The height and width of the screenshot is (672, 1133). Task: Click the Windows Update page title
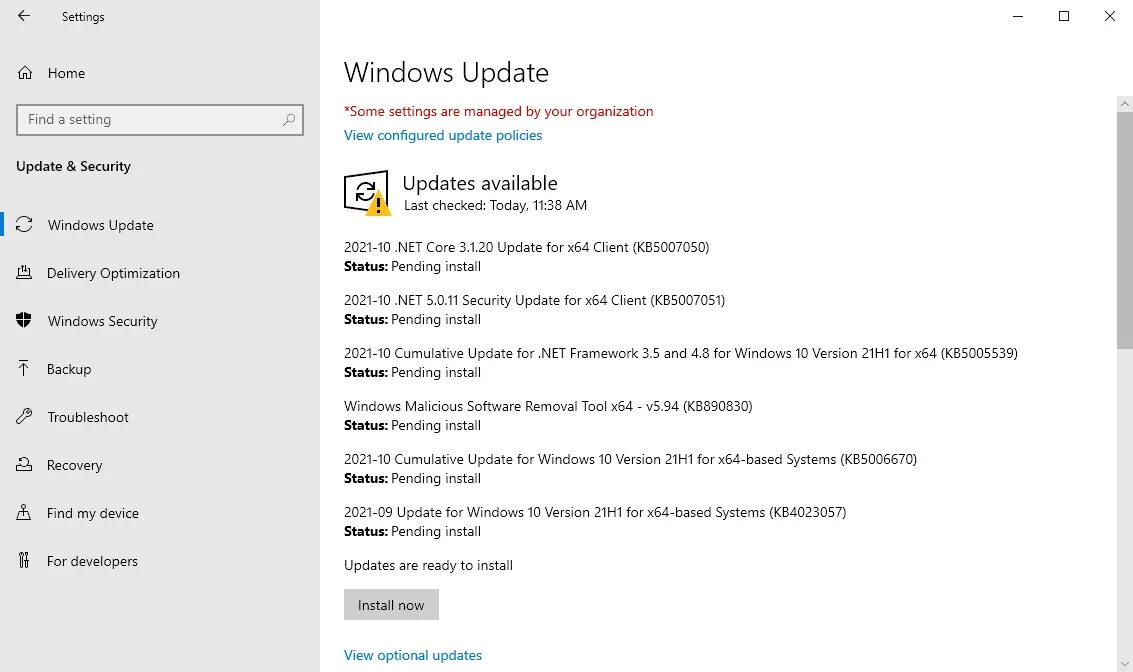pyautogui.click(x=447, y=73)
